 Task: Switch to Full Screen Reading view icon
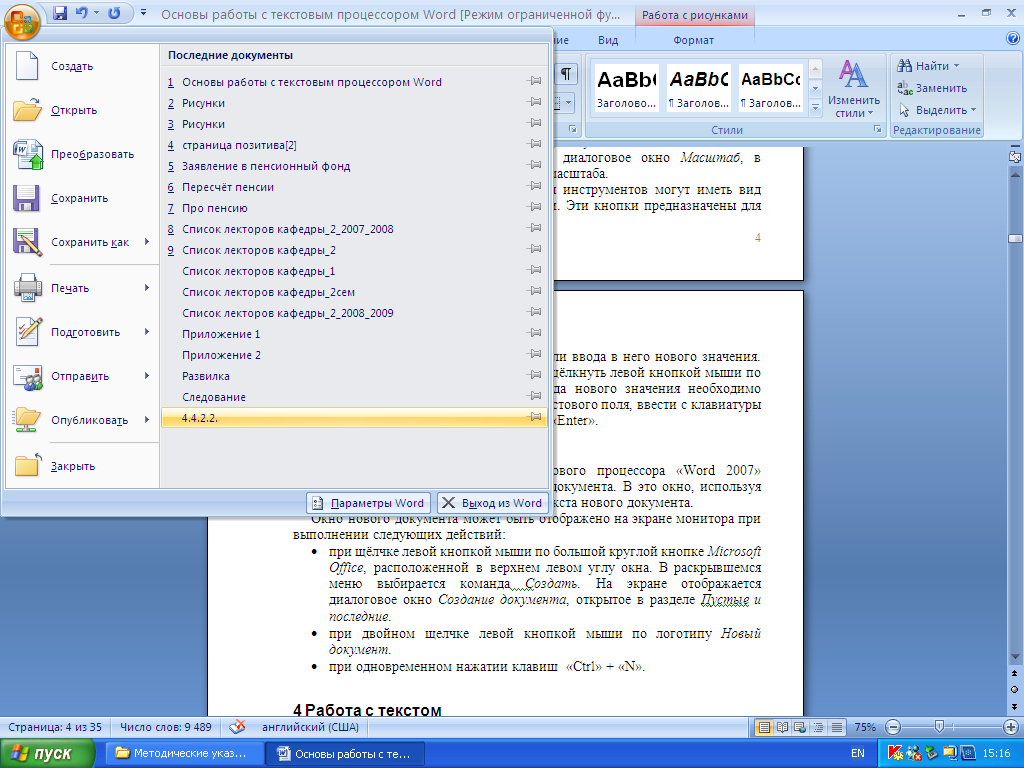tap(782, 727)
